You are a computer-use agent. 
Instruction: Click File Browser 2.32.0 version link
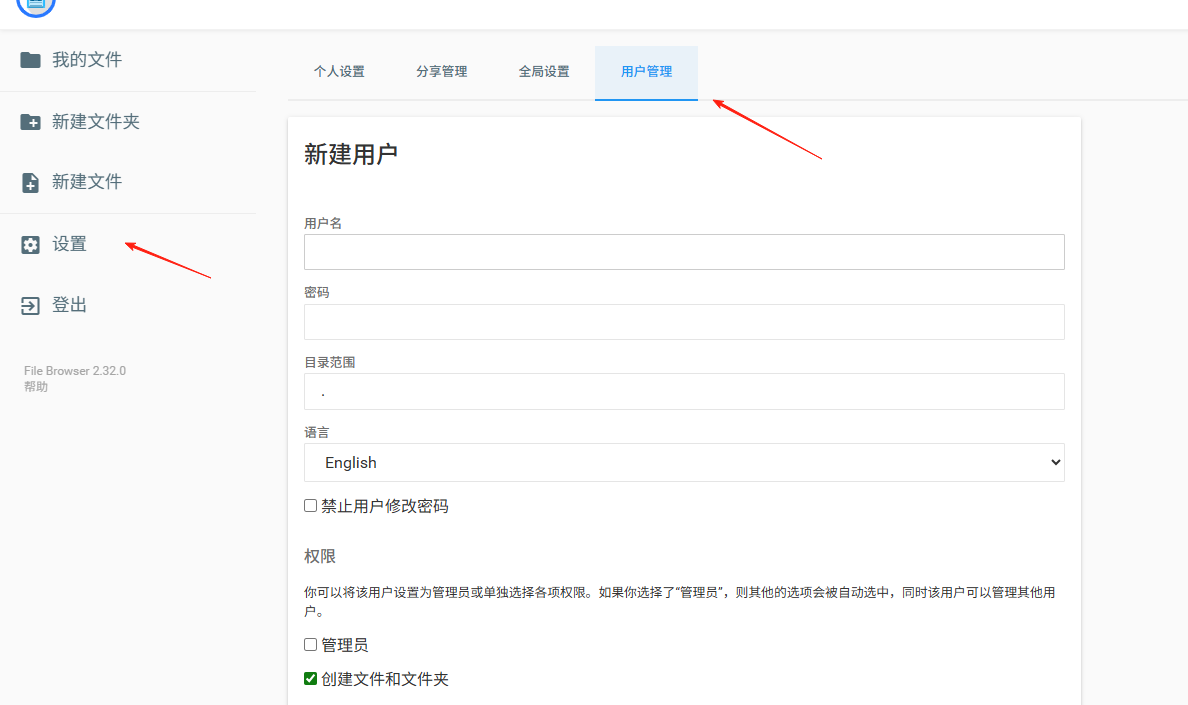pyautogui.click(x=75, y=370)
